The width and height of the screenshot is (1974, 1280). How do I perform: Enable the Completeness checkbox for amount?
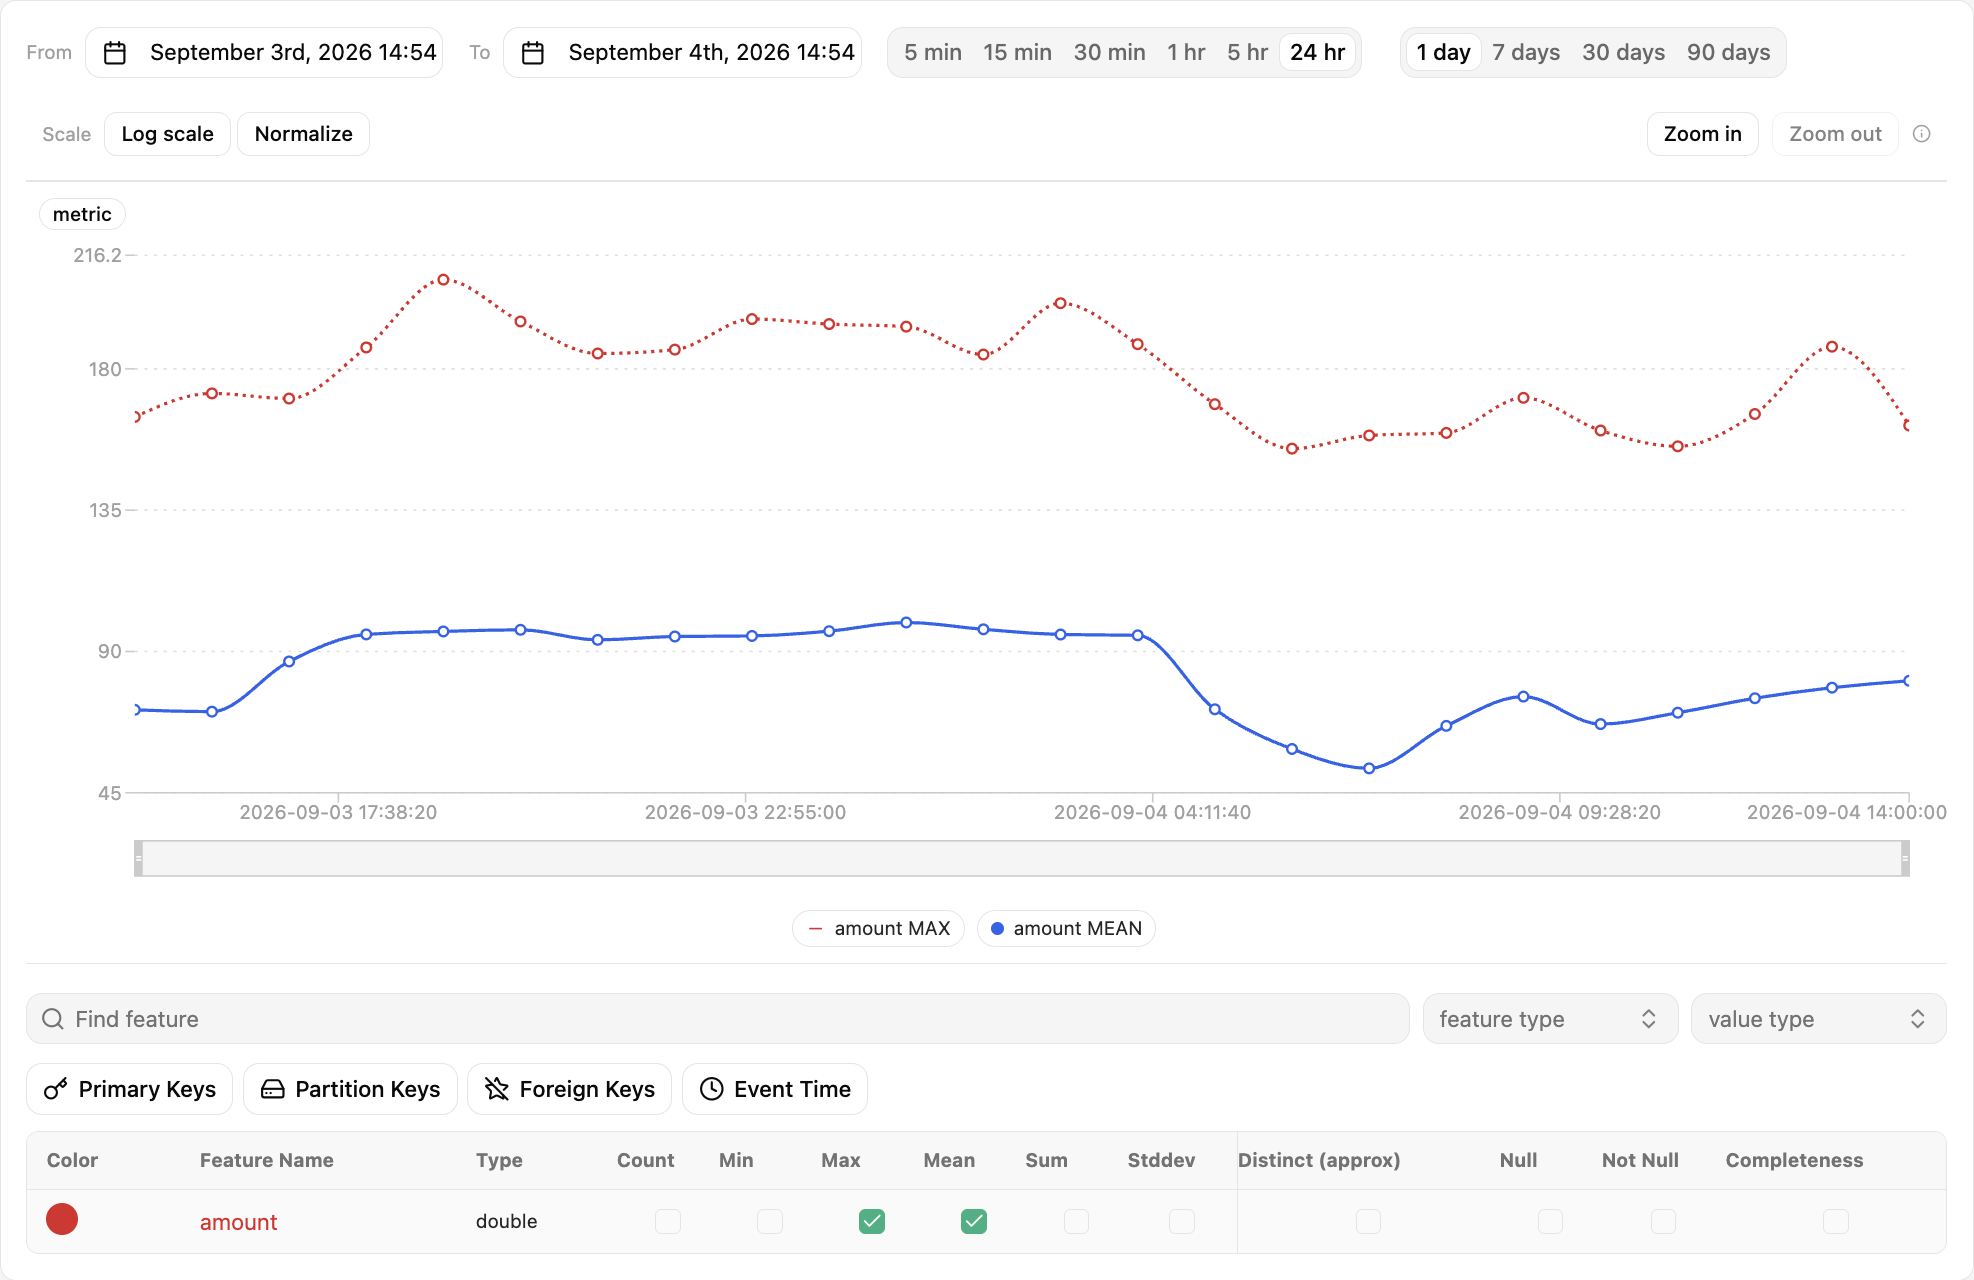pos(1836,1221)
